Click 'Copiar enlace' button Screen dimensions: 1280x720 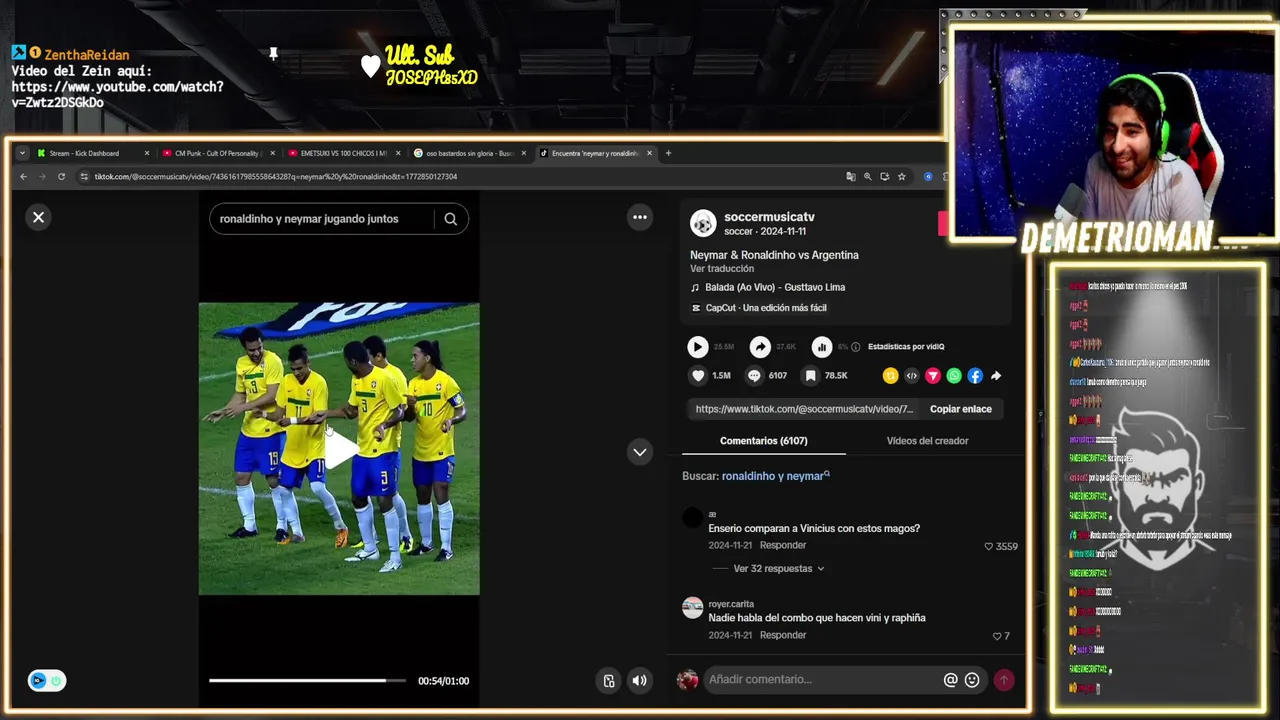coord(961,409)
